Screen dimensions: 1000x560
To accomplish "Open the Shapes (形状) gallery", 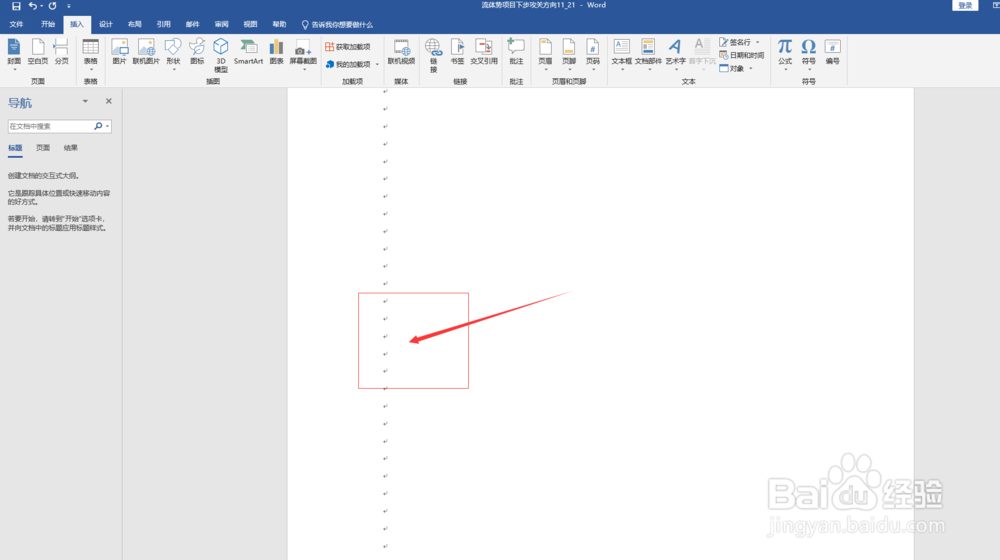I will [x=173, y=54].
